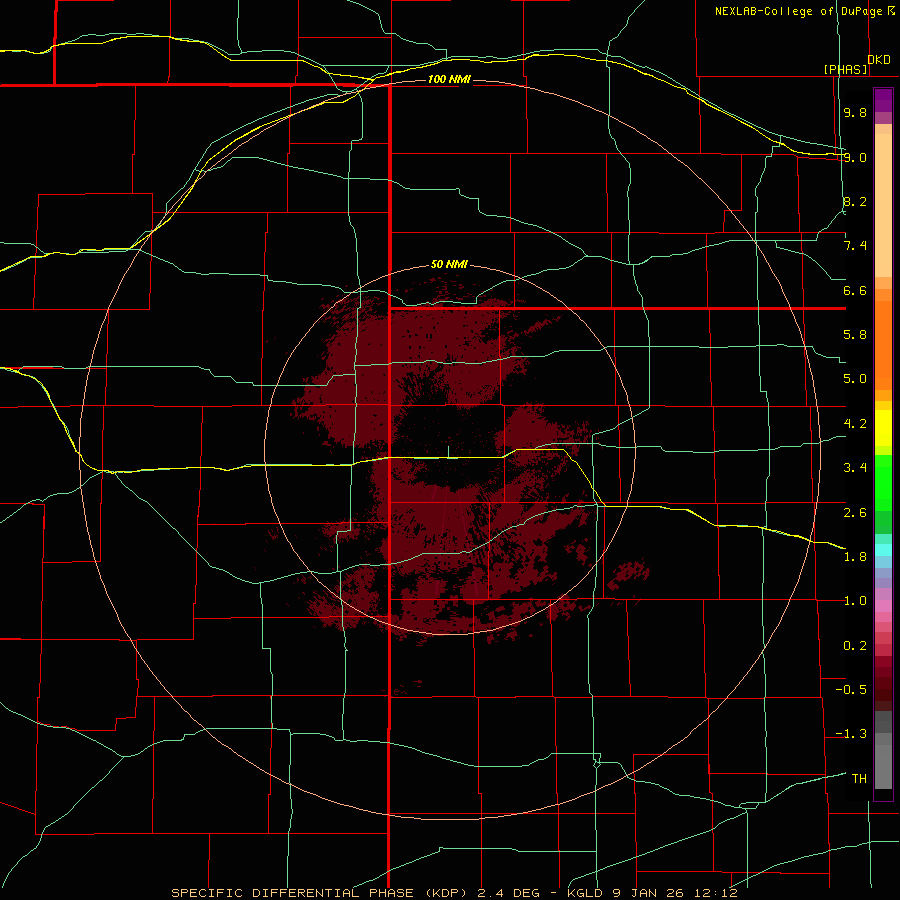Click the 0.2 value on the color scale

pyautogui.click(x=855, y=646)
